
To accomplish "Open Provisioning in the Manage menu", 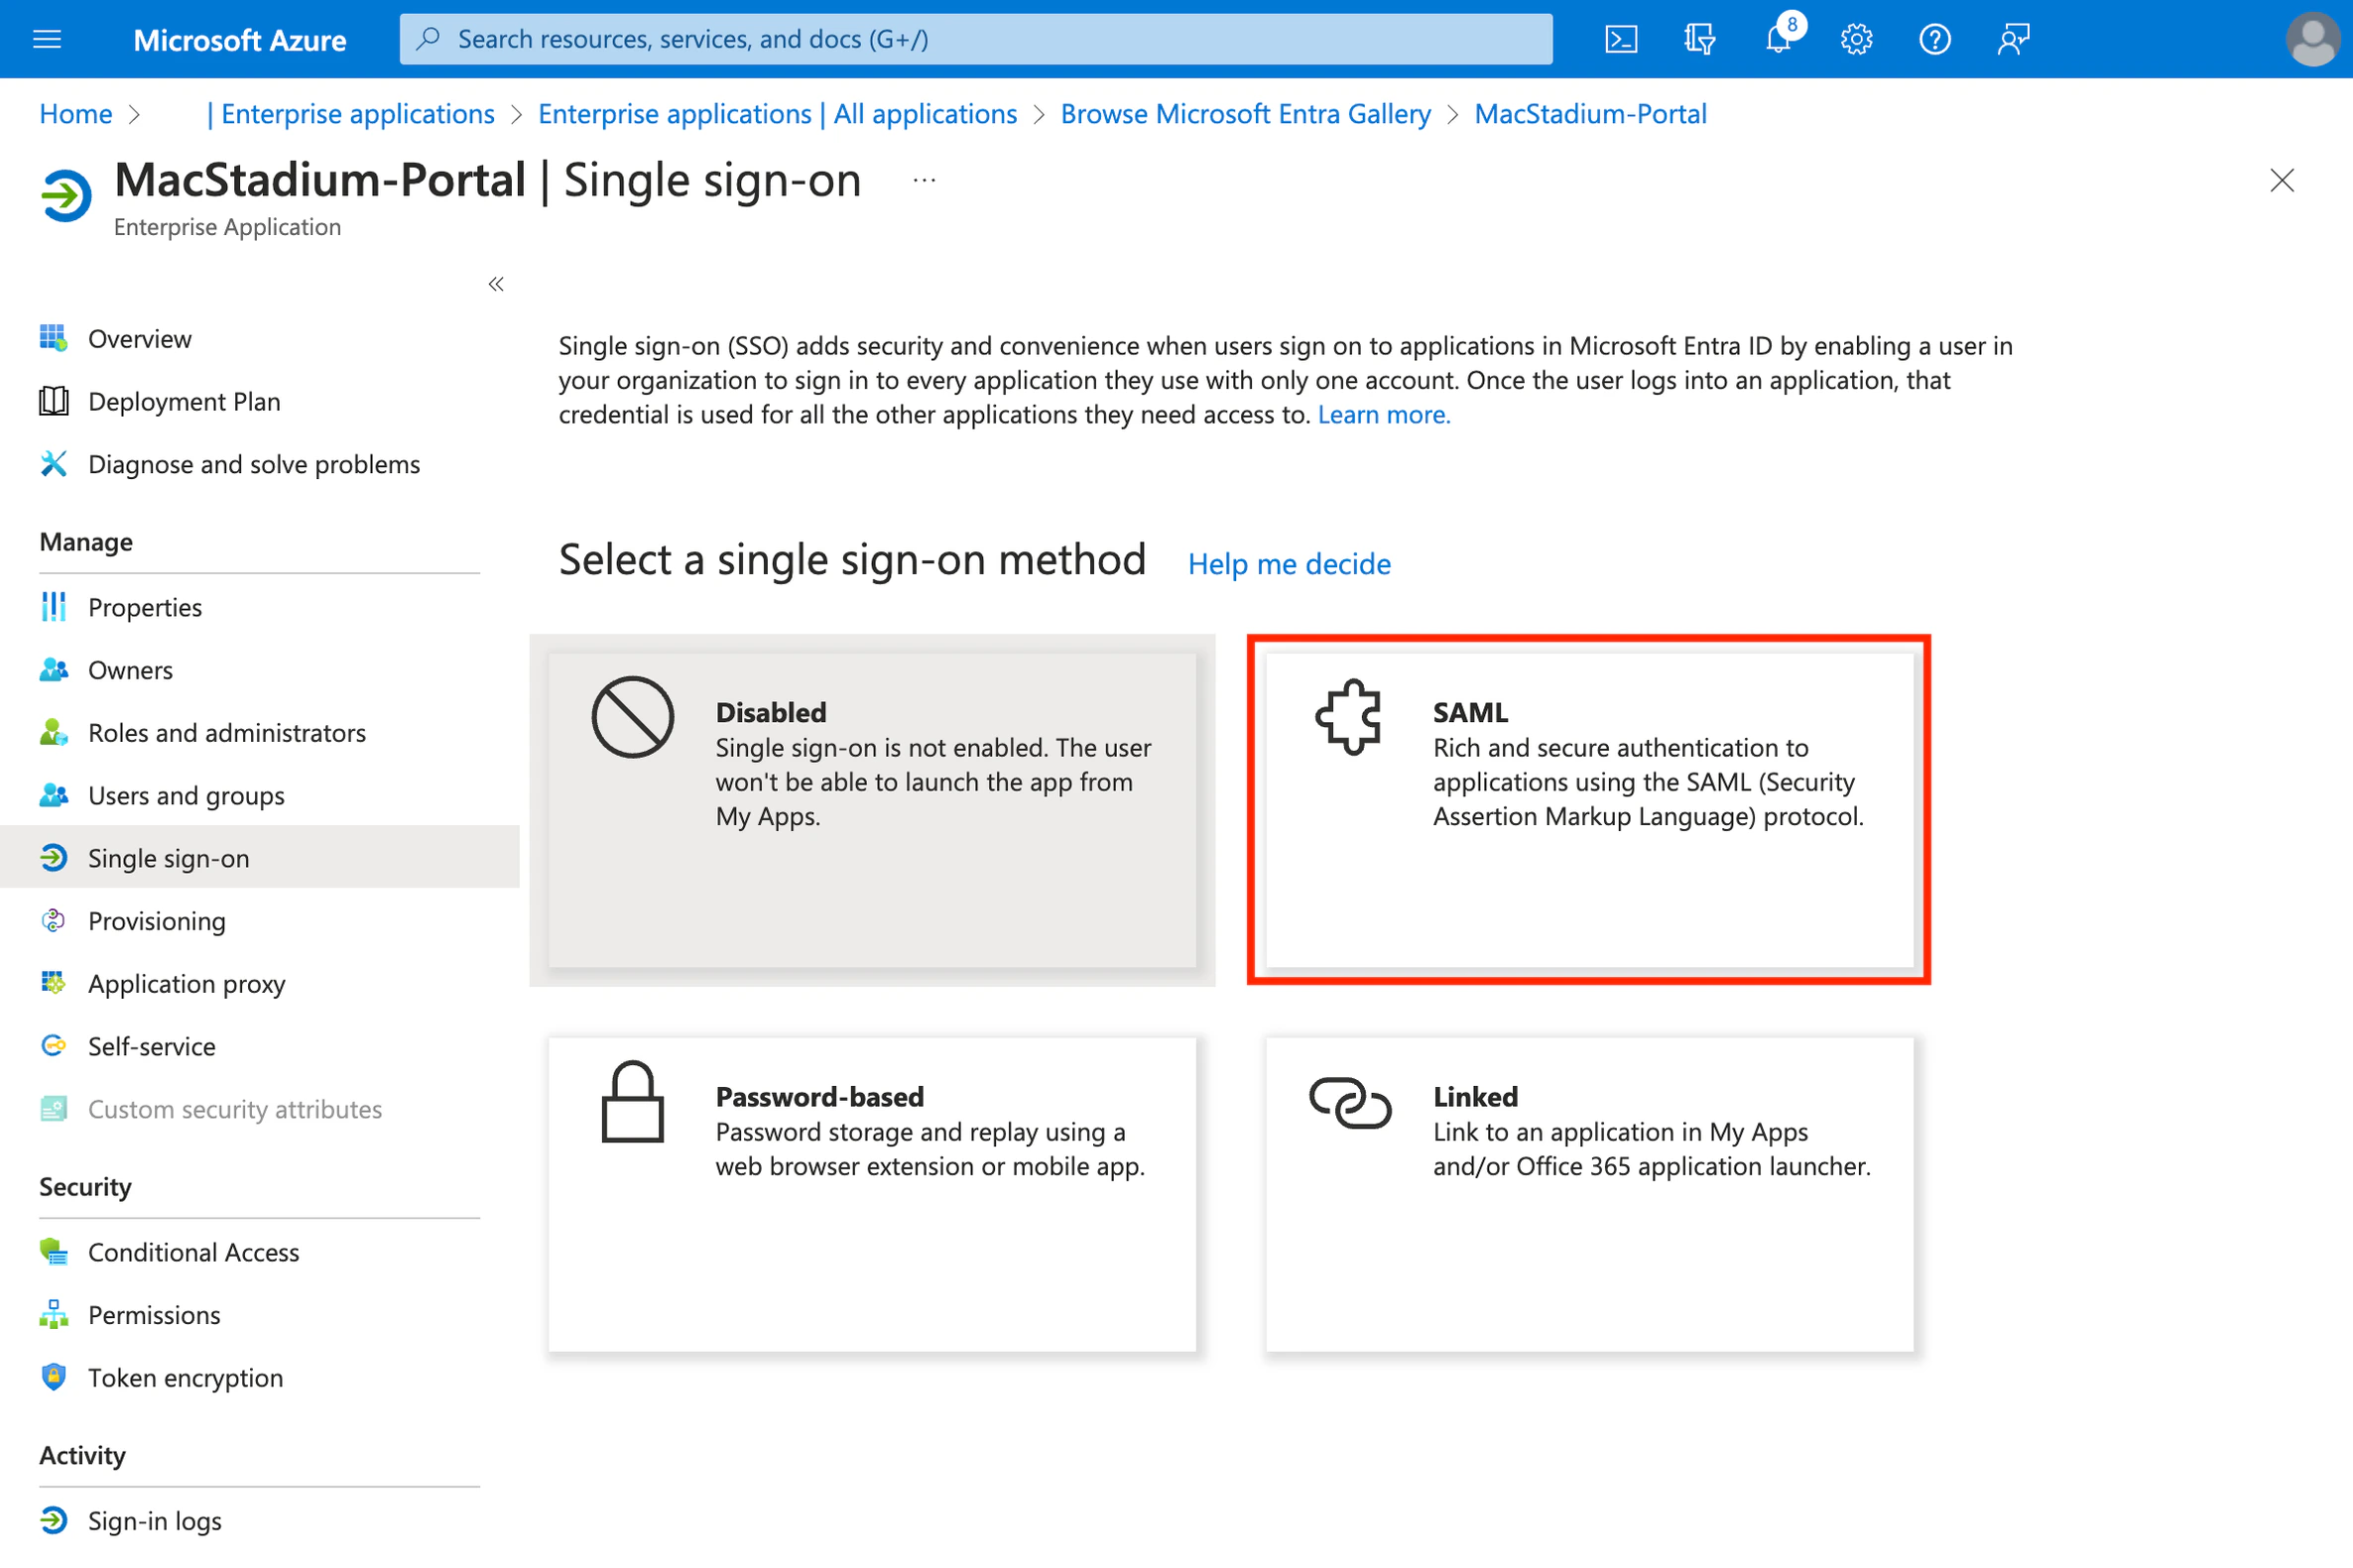I will pyautogui.click(x=157, y=921).
